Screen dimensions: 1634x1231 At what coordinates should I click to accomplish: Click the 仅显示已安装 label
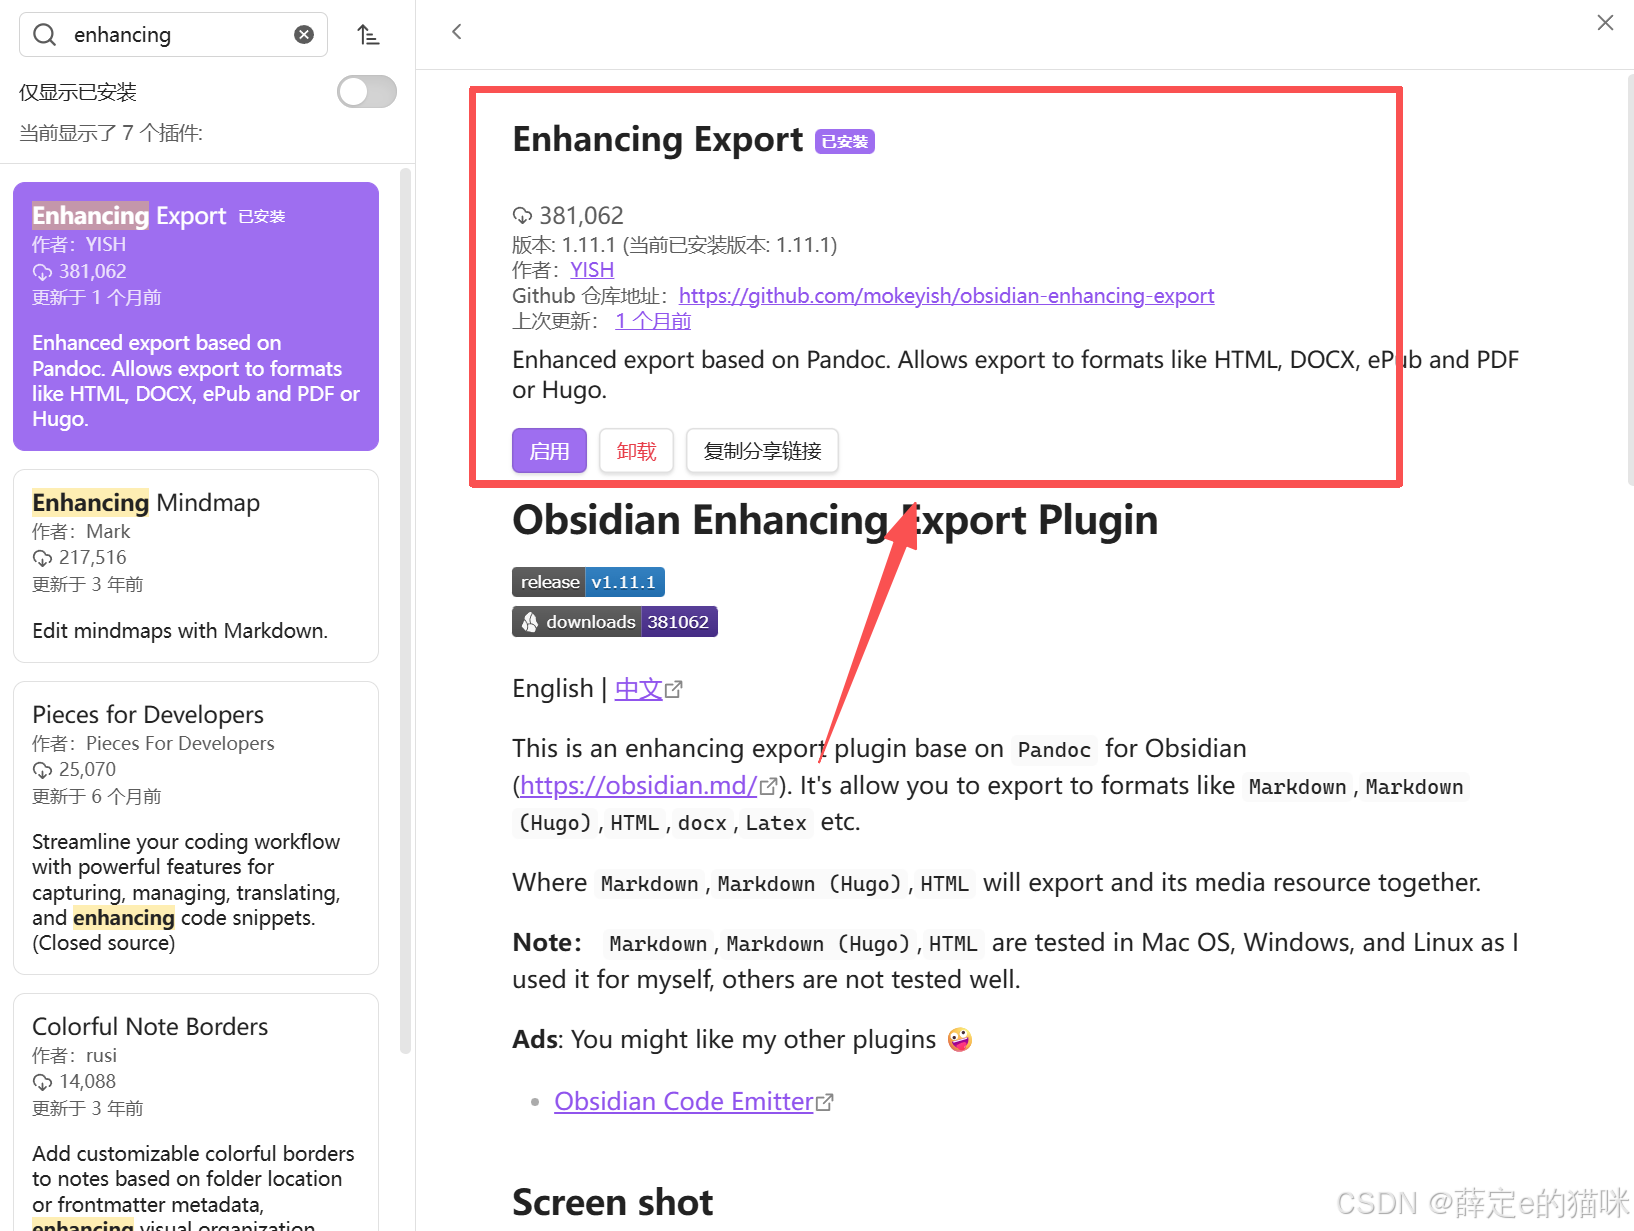tap(78, 93)
